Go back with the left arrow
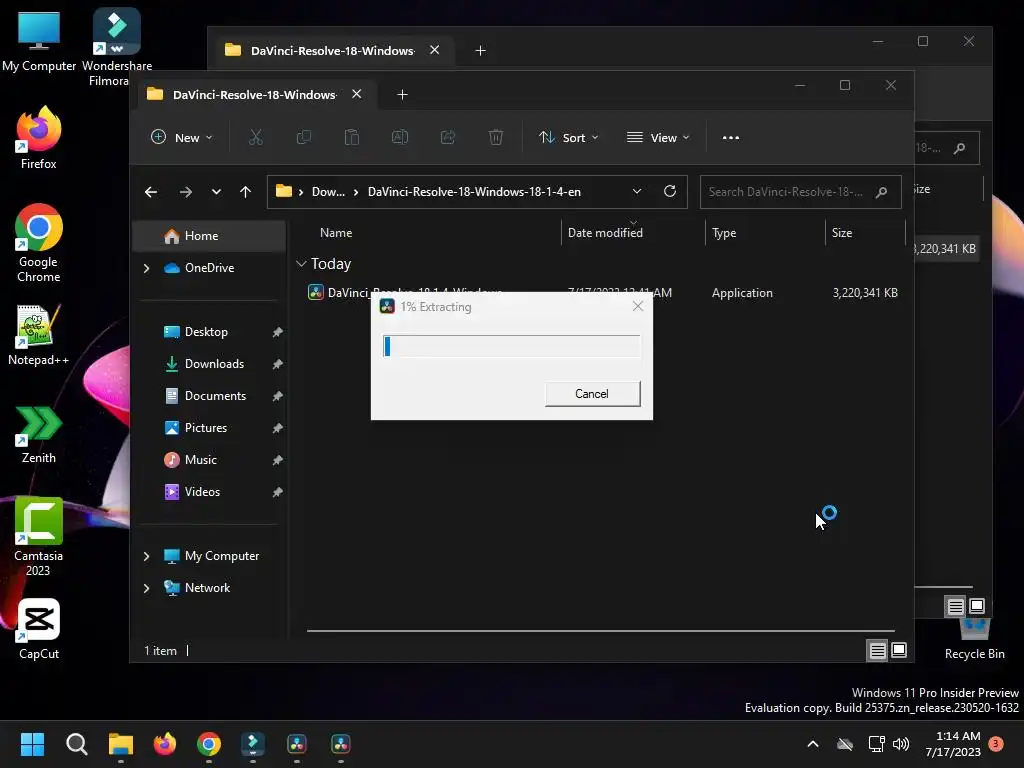1024x768 pixels. coord(151,192)
